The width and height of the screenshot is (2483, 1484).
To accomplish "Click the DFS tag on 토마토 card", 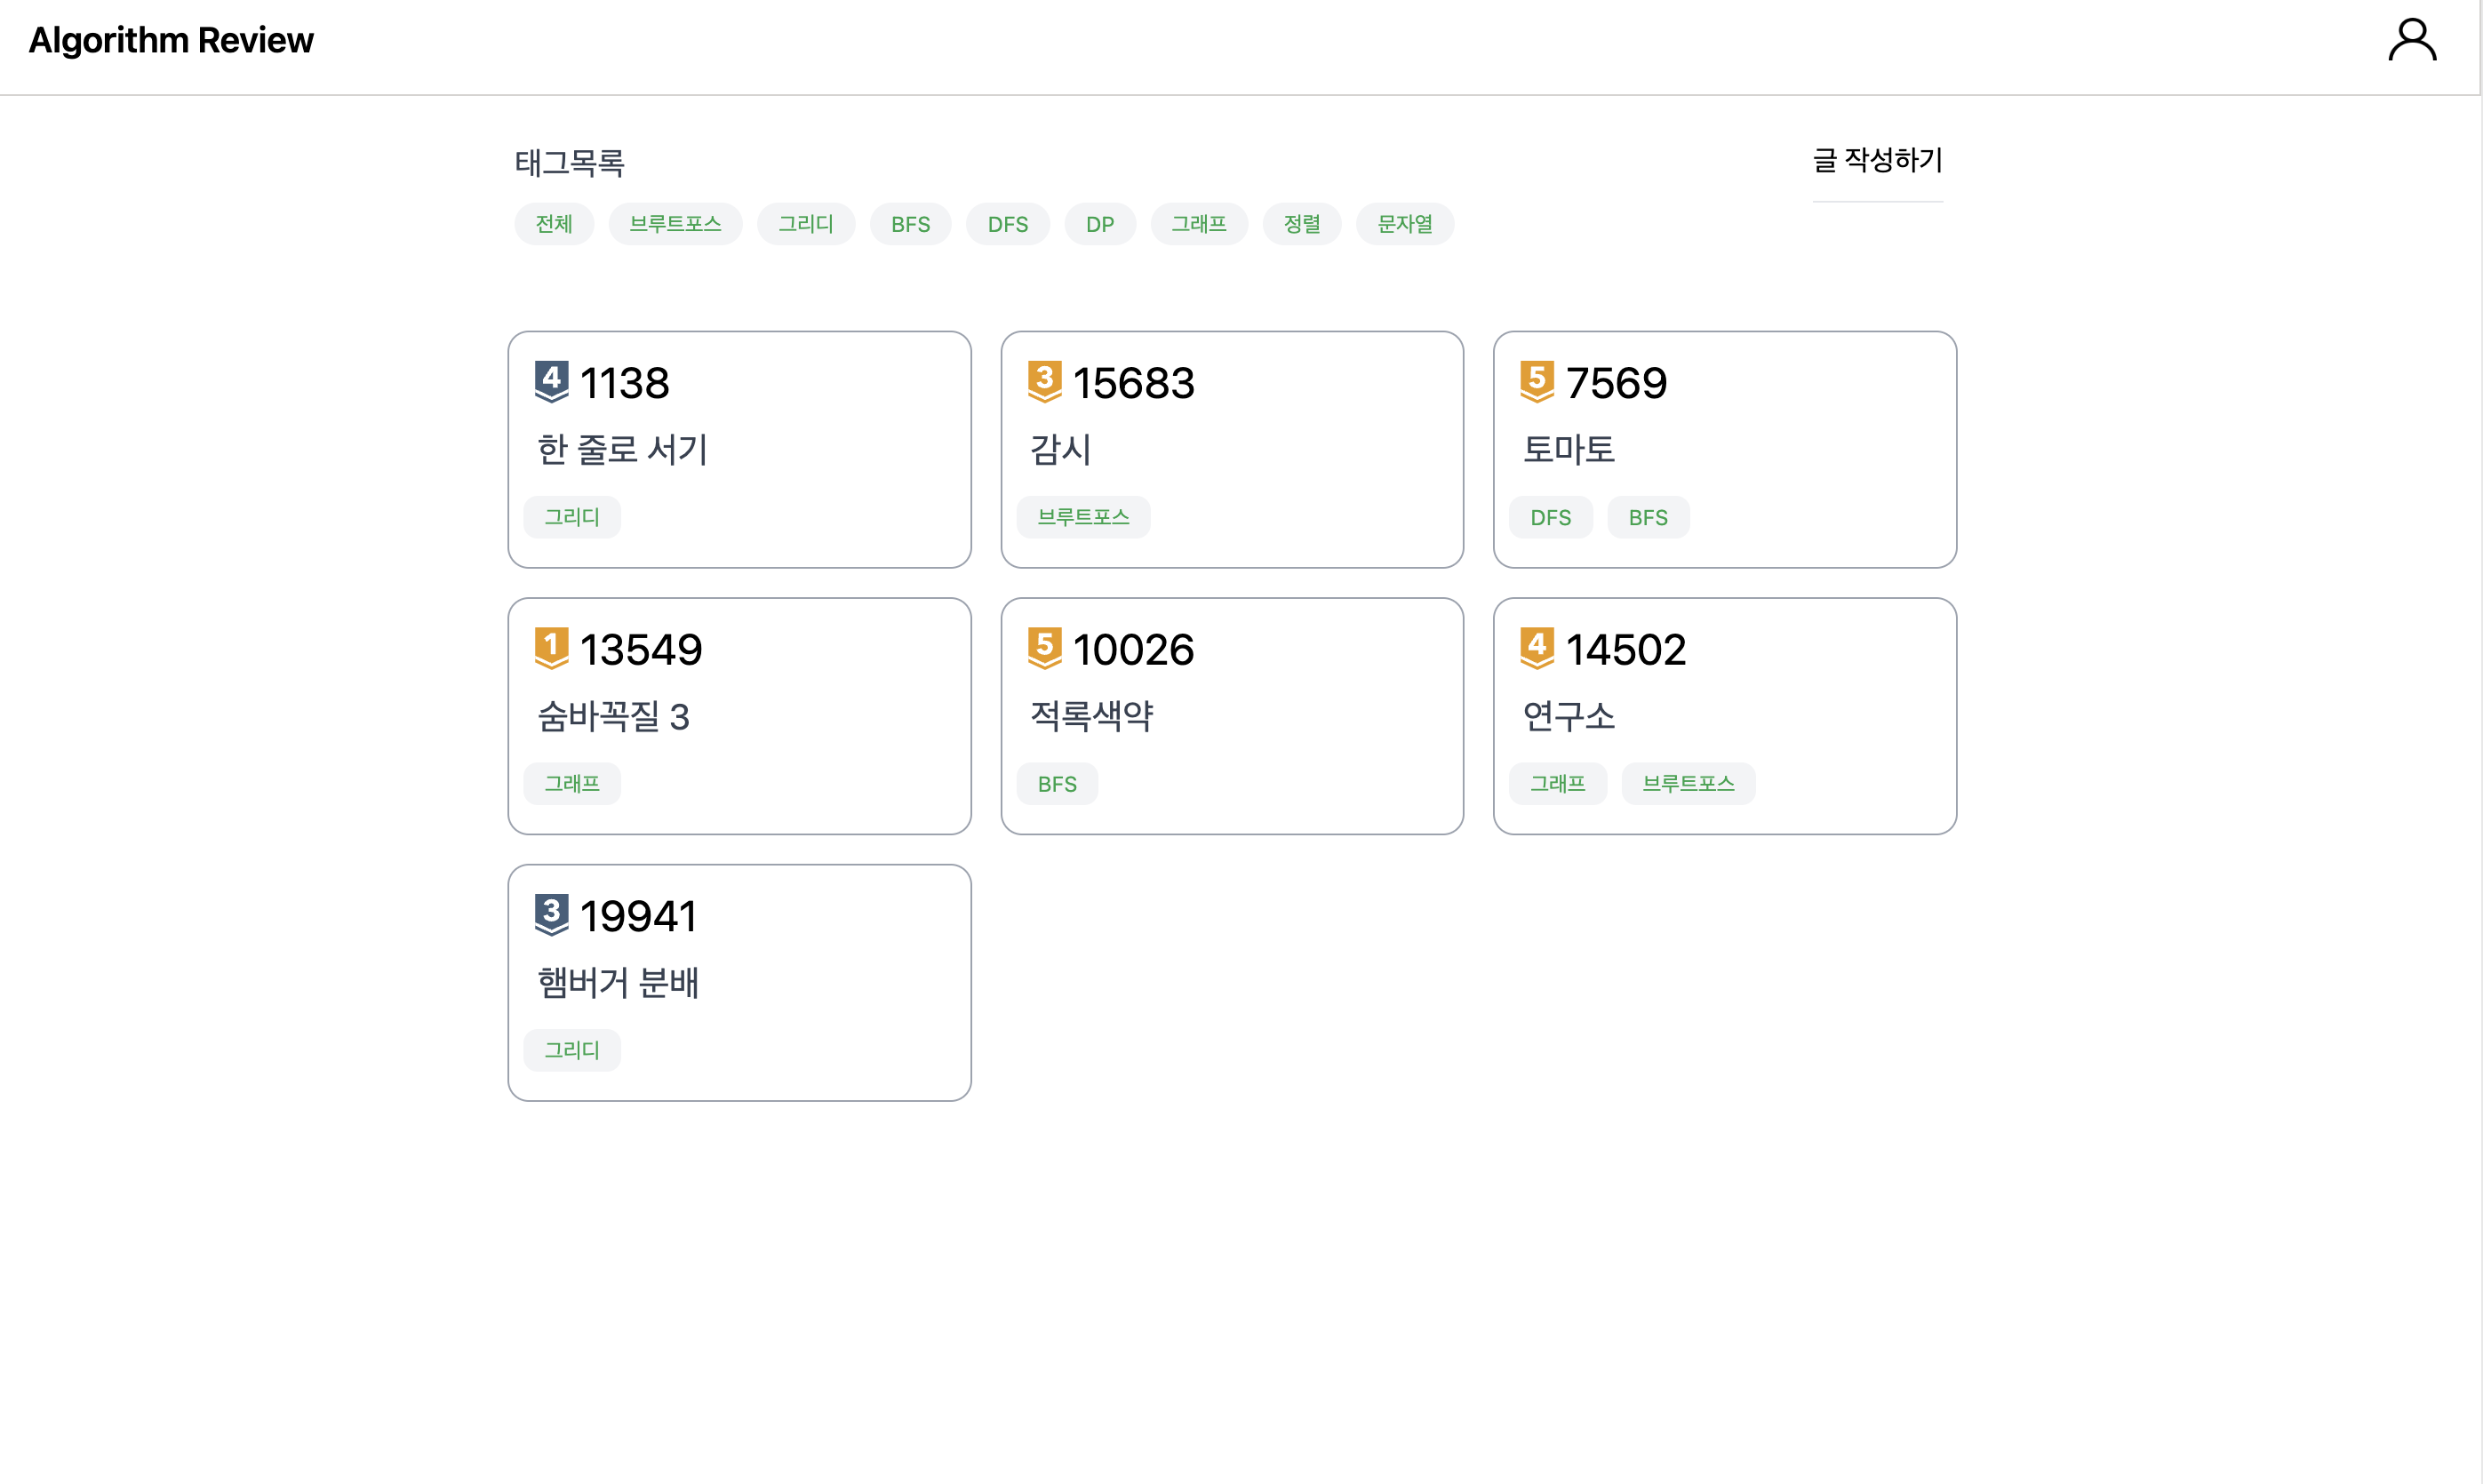I will point(1550,518).
